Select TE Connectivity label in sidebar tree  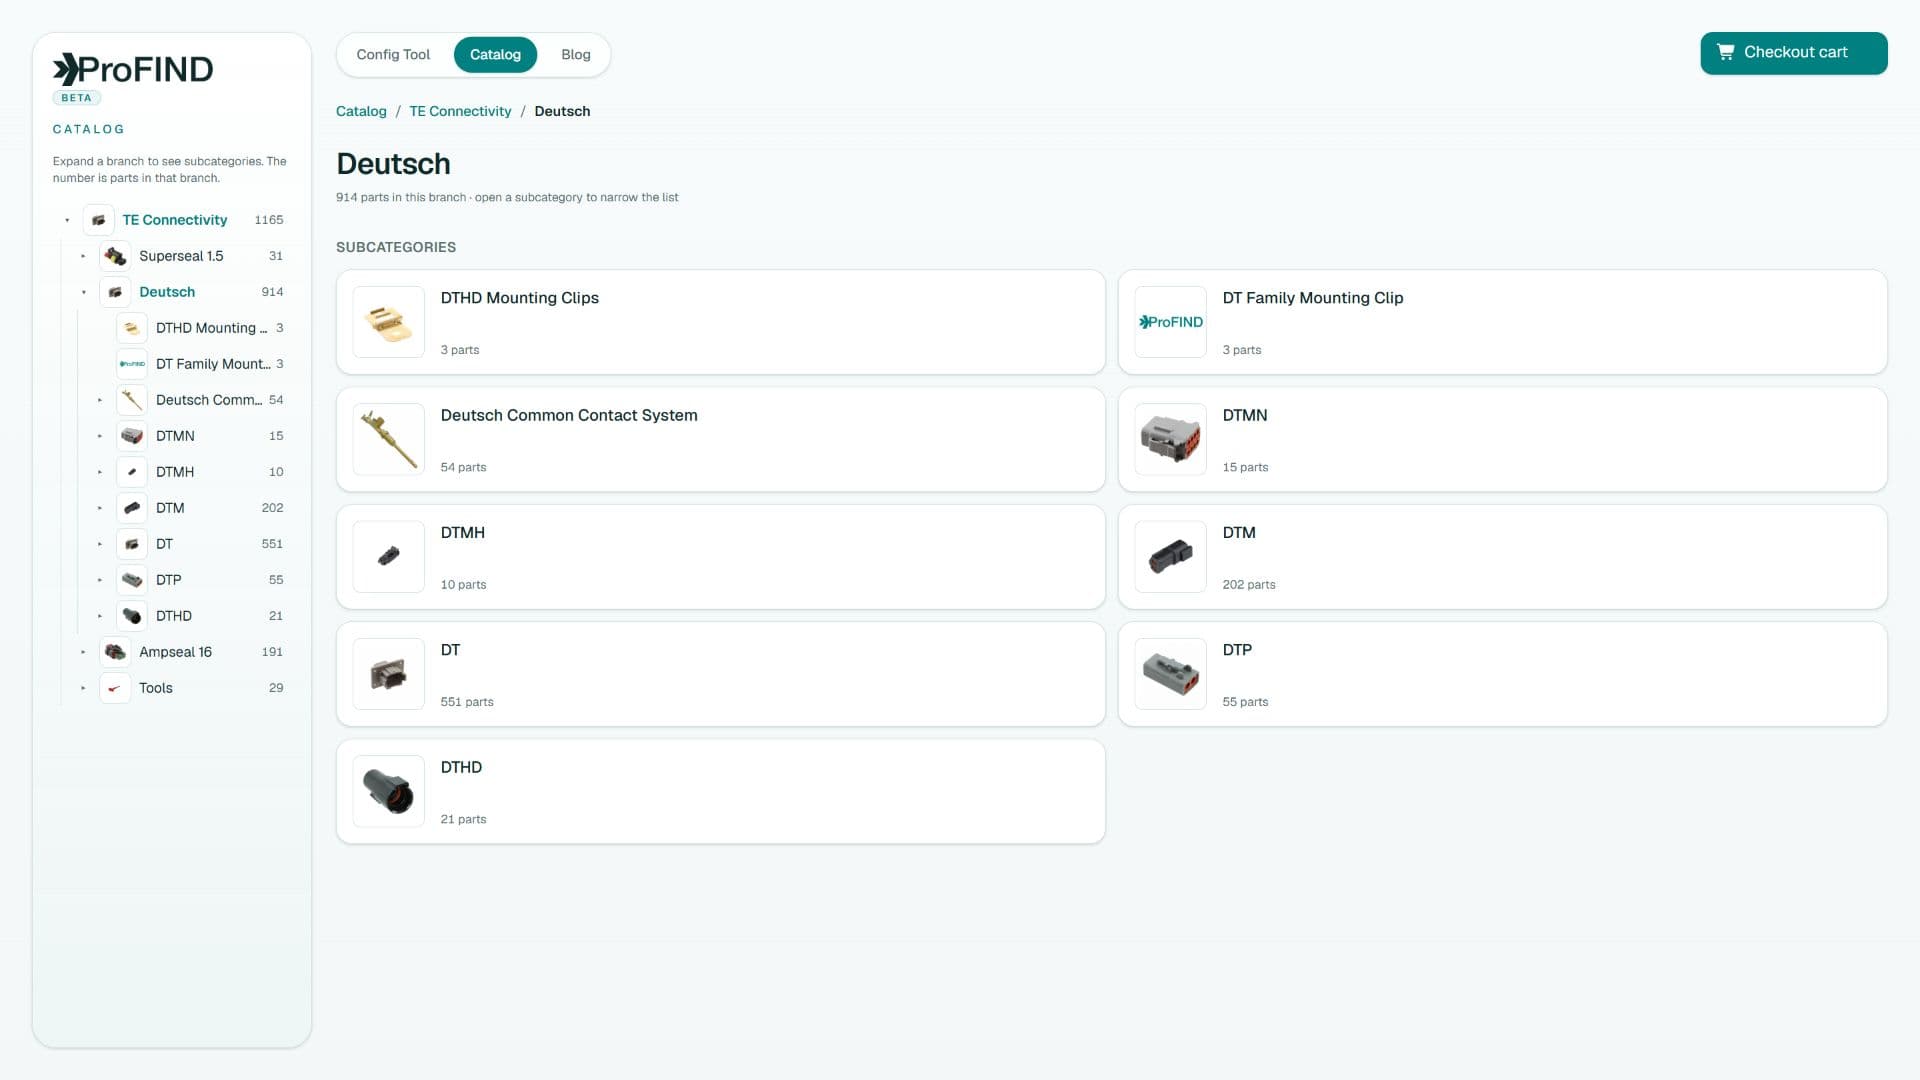[x=175, y=220]
